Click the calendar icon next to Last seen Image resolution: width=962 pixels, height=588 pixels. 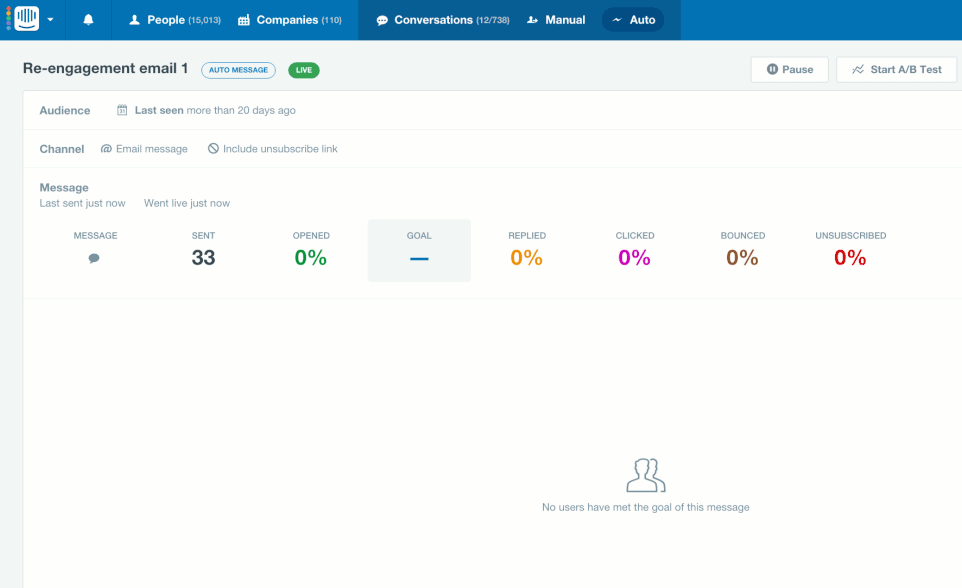(122, 110)
